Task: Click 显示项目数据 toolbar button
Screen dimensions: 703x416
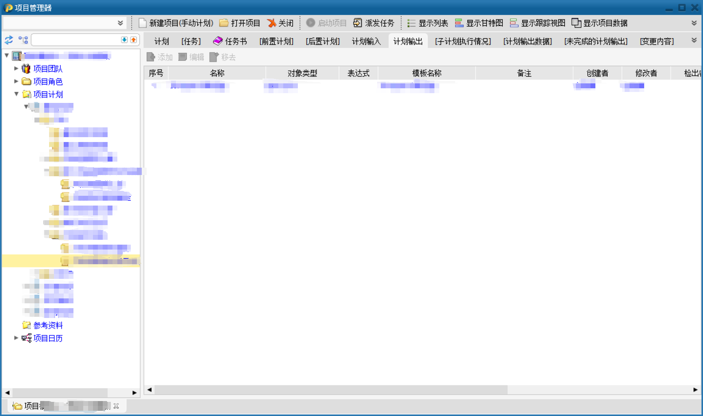Action: pyautogui.click(x=599, y=23)
